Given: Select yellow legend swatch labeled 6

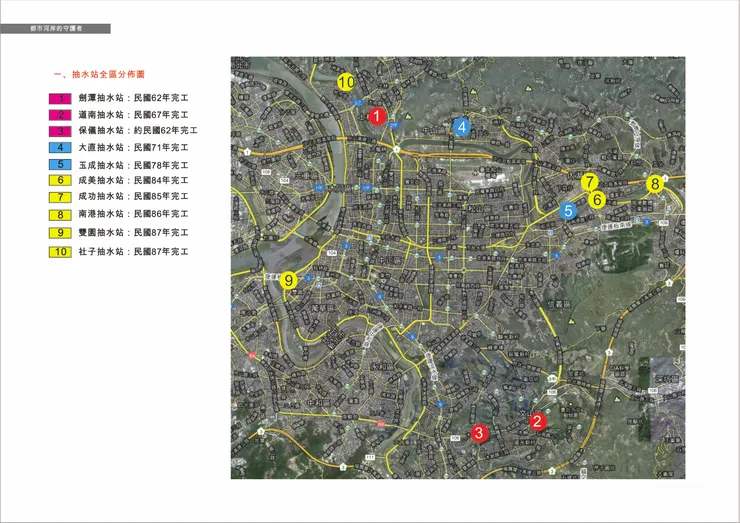Looking at the screenshot, I should (60, 180).
